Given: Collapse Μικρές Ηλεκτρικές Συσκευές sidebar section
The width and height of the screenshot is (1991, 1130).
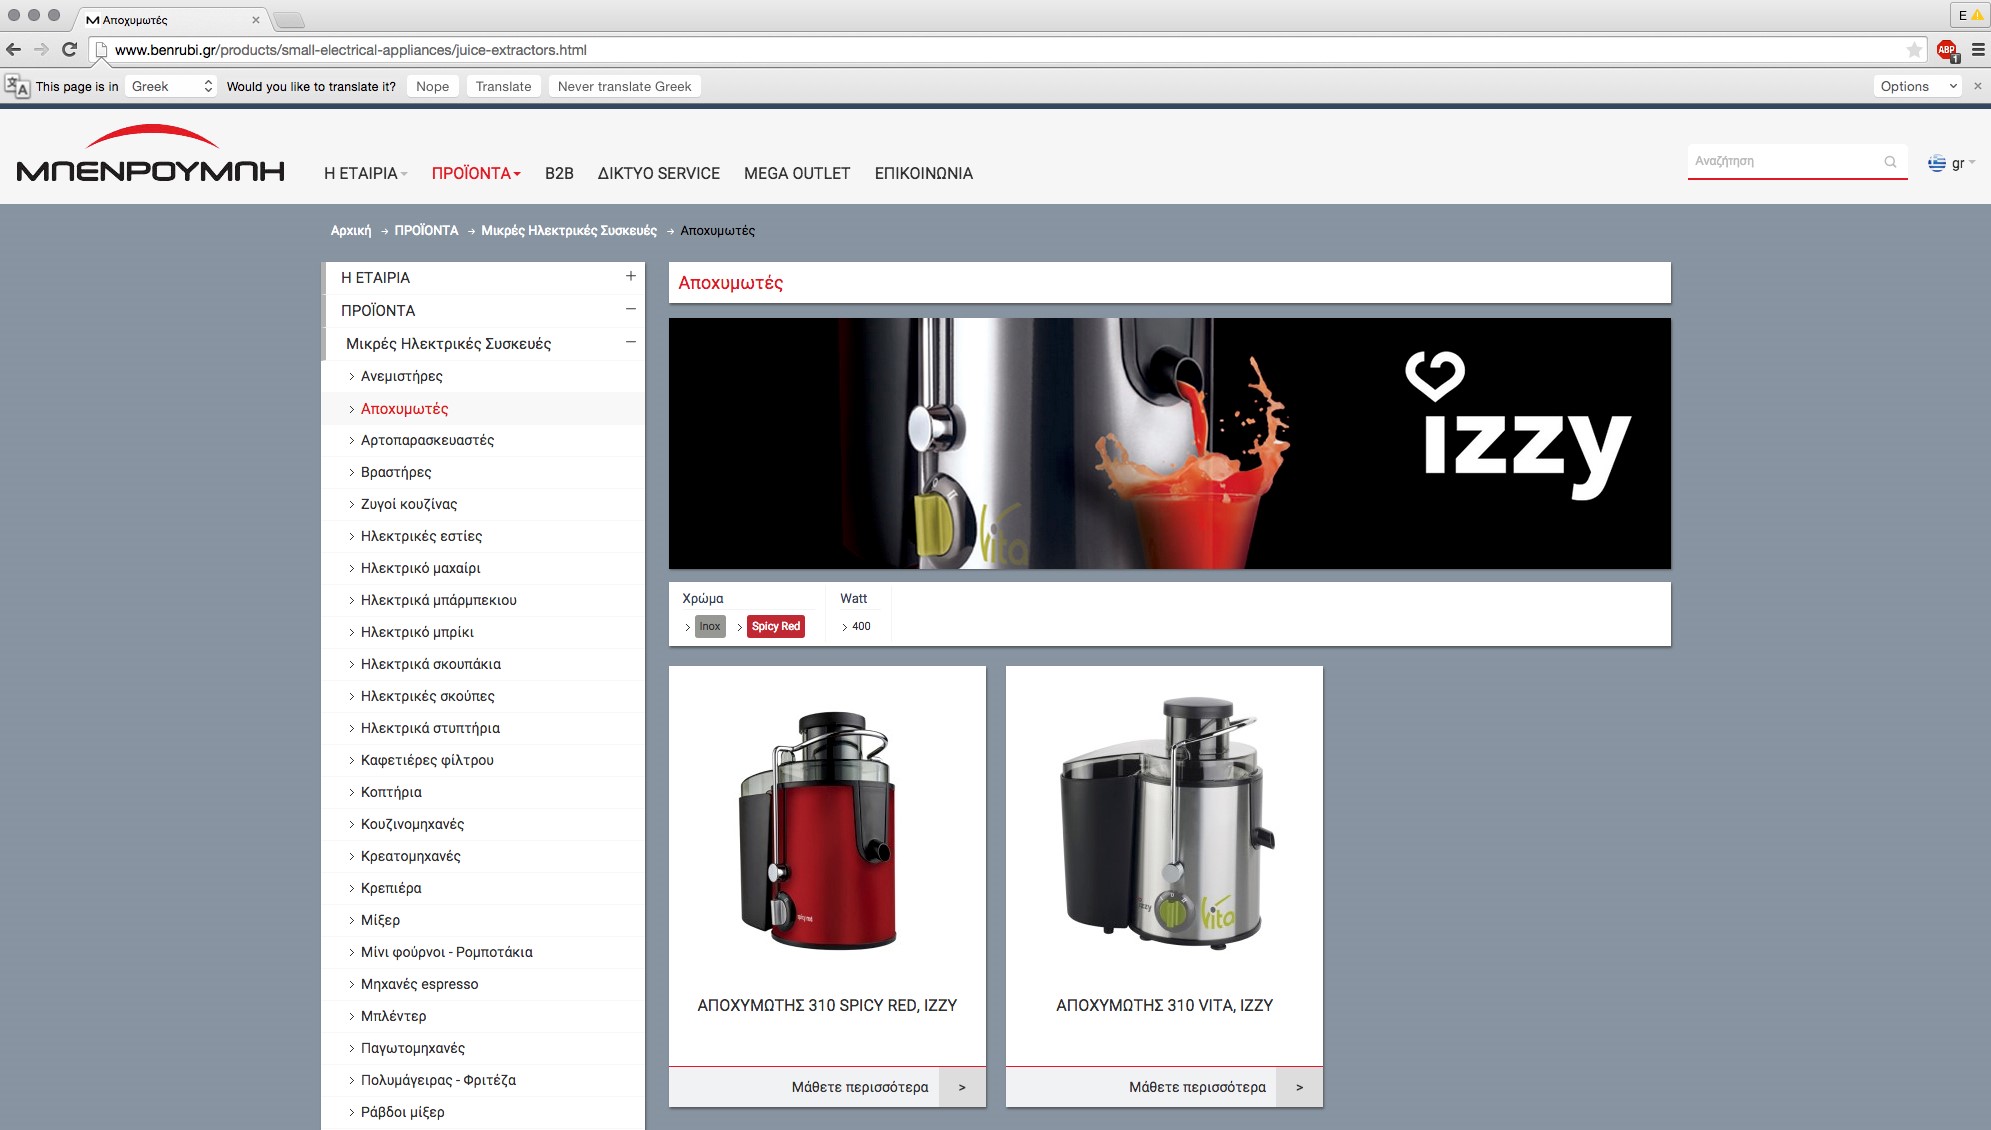Looking at the screenshot, I should coord(630,342).
